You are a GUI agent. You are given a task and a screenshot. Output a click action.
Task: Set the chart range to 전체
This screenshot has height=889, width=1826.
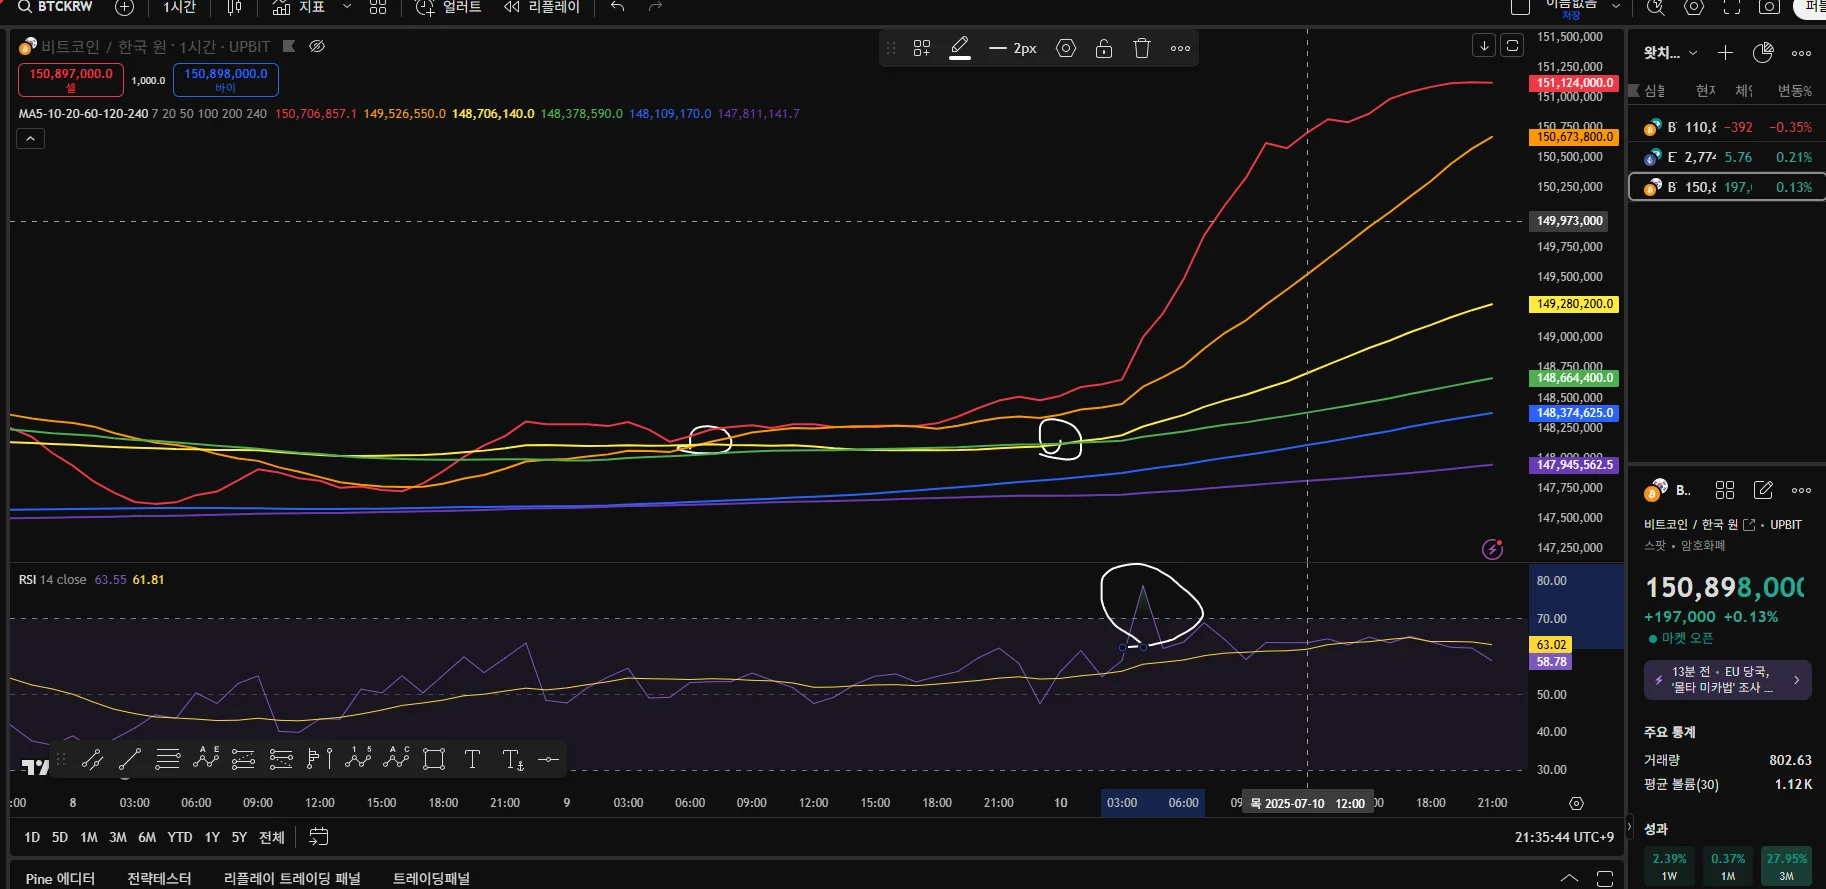[272, 837]
